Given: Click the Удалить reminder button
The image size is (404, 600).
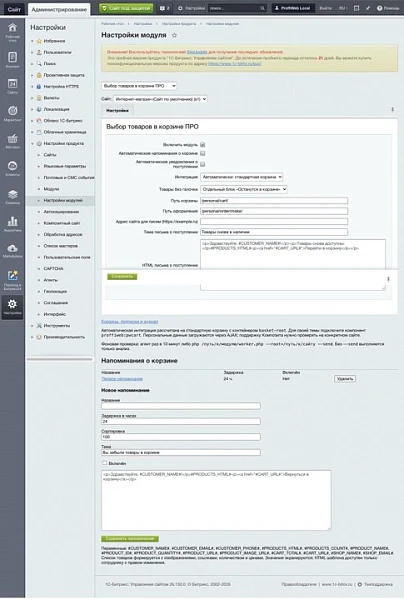Looking at the screenshot, I should (x=345, y=379).
